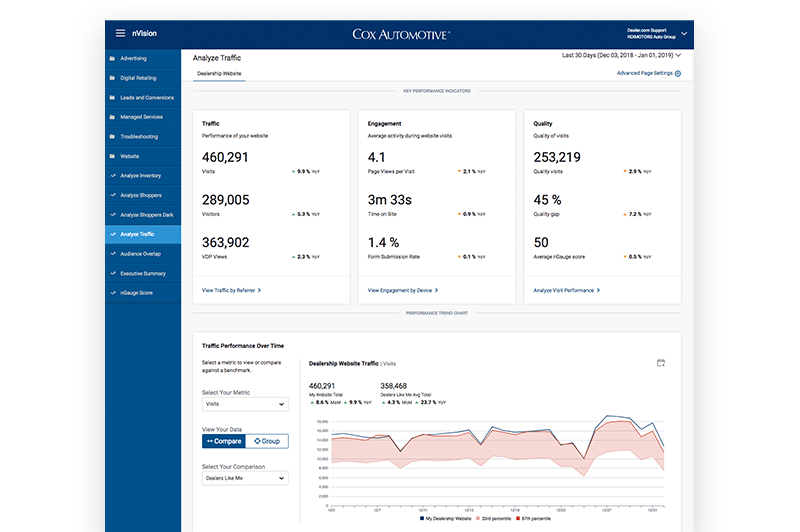Open Advertising in the sidebar
Screen dimensions: 800x532
[x=143, y=59]
